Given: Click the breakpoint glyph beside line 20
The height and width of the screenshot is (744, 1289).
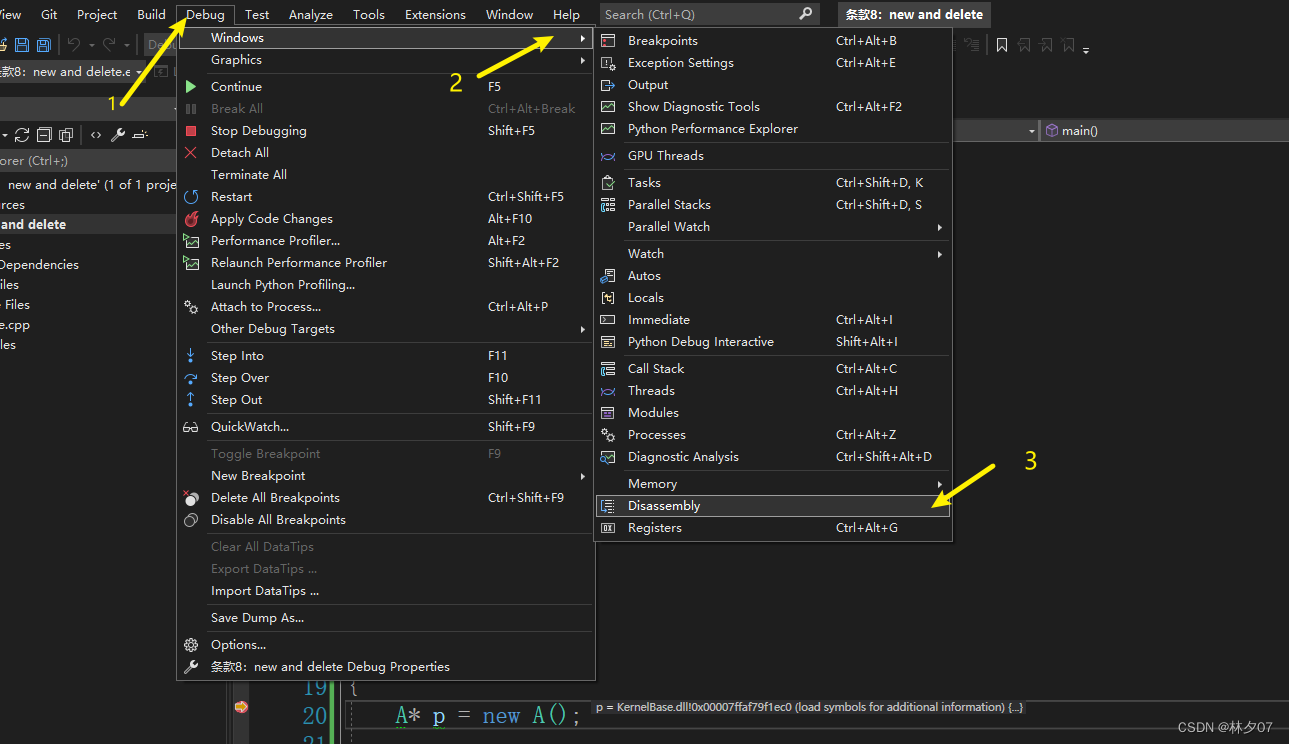Looking at the screenshot, I should coord(240,707).
